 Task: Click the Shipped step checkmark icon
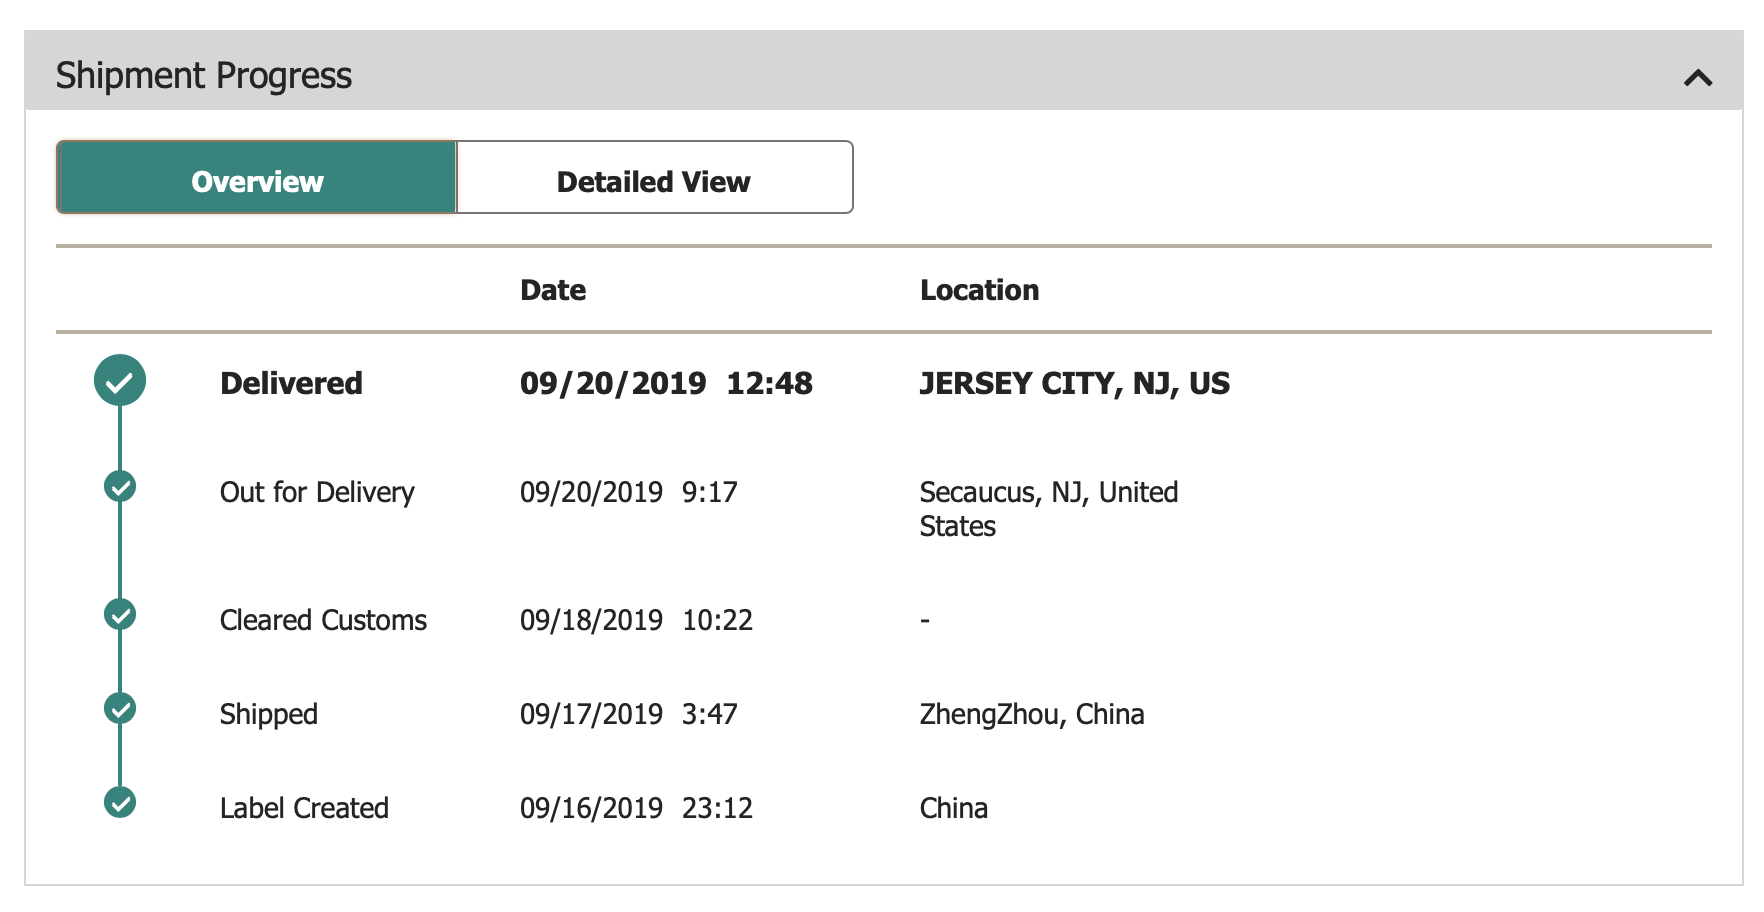click(x=120, y=709)
